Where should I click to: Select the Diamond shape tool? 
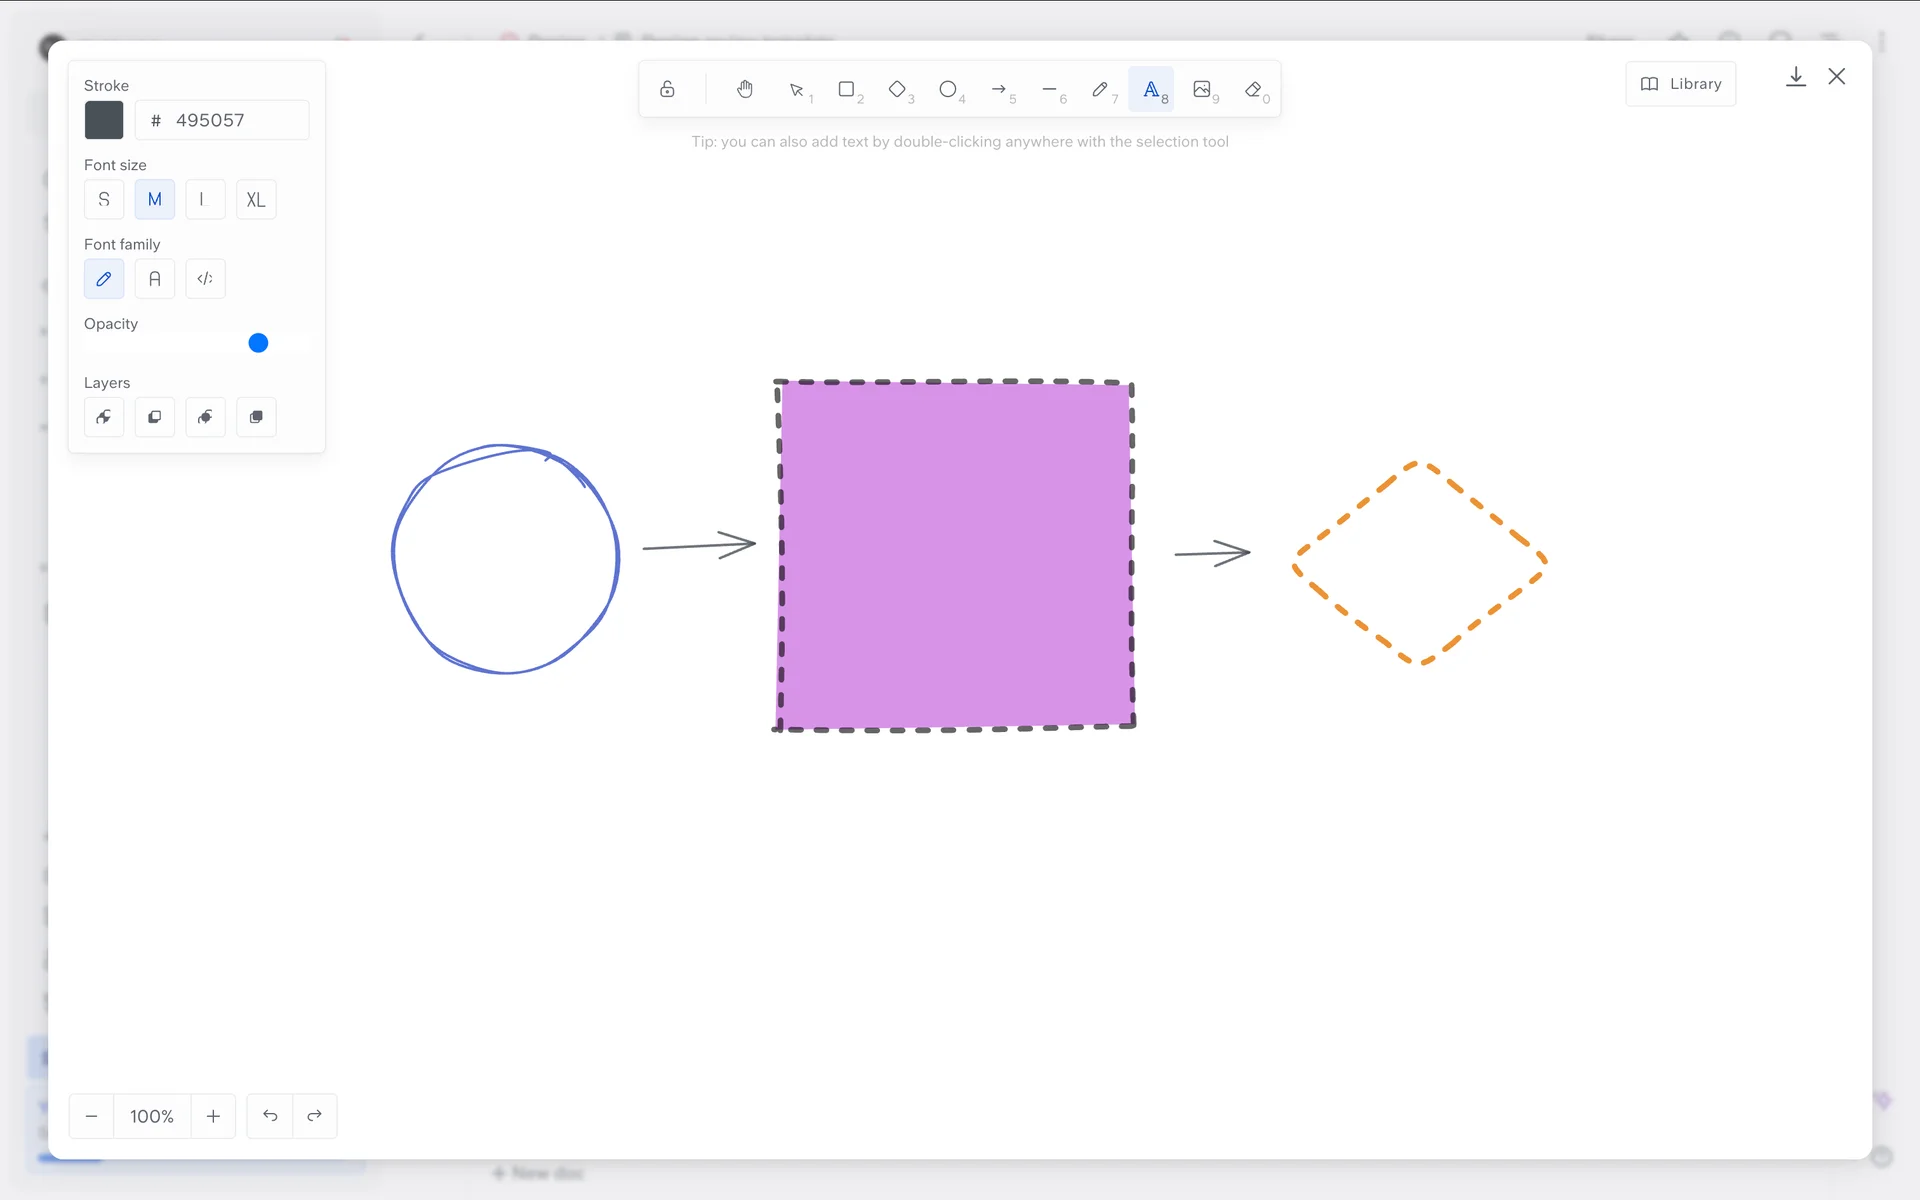[898, 90]
